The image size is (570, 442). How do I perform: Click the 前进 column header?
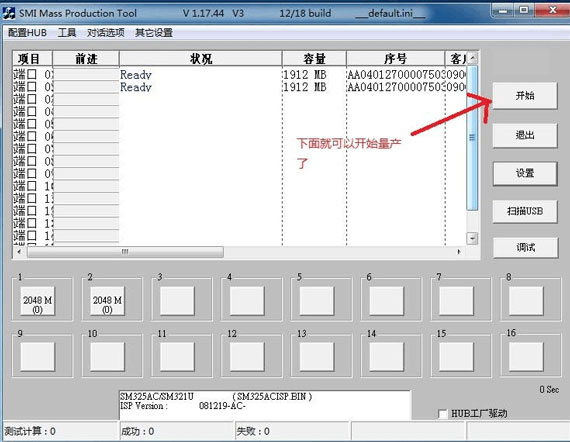[x=86, y=59]
